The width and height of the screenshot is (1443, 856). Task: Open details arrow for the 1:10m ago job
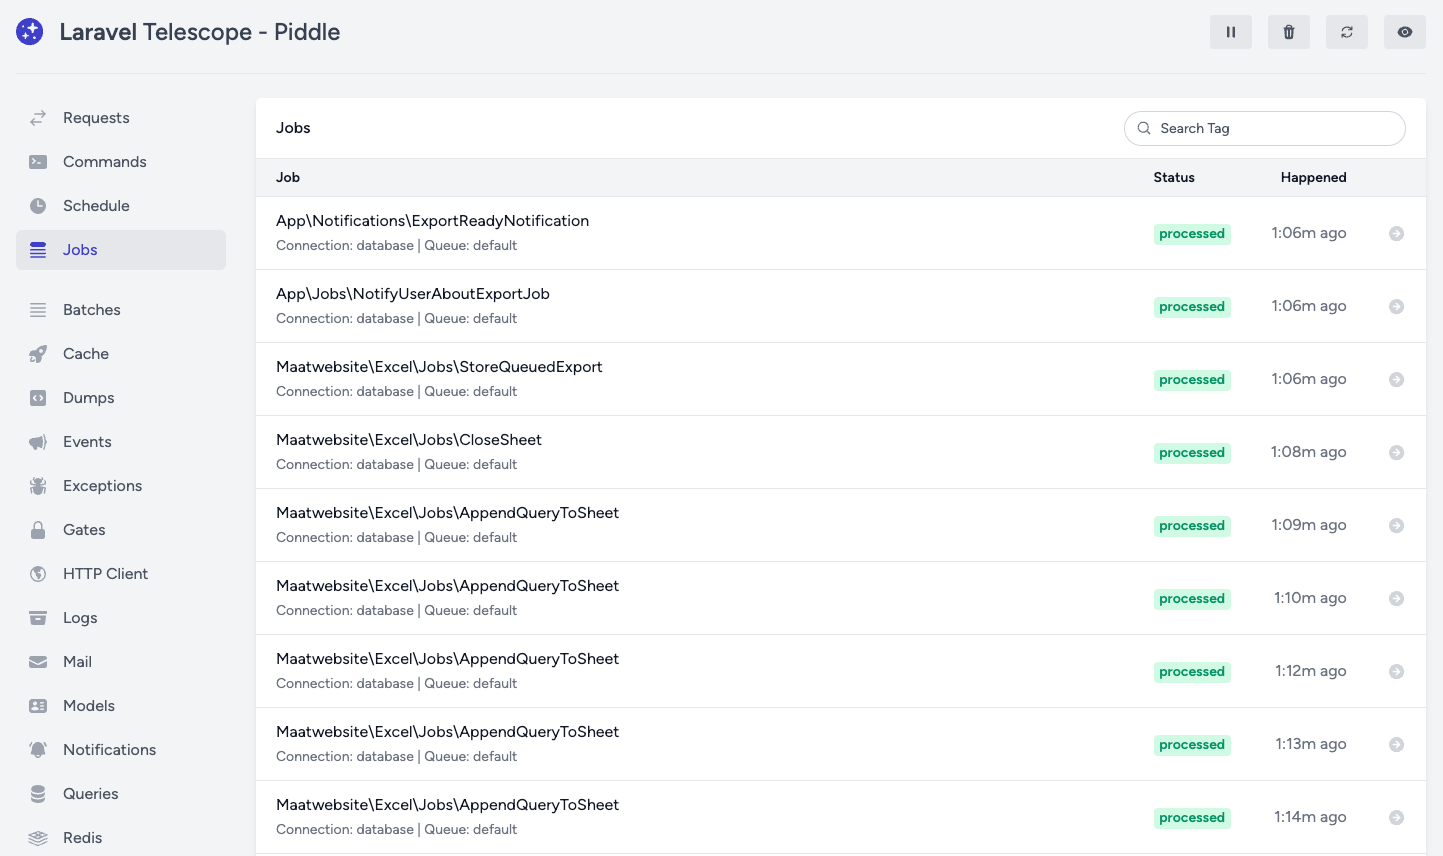1397,598
